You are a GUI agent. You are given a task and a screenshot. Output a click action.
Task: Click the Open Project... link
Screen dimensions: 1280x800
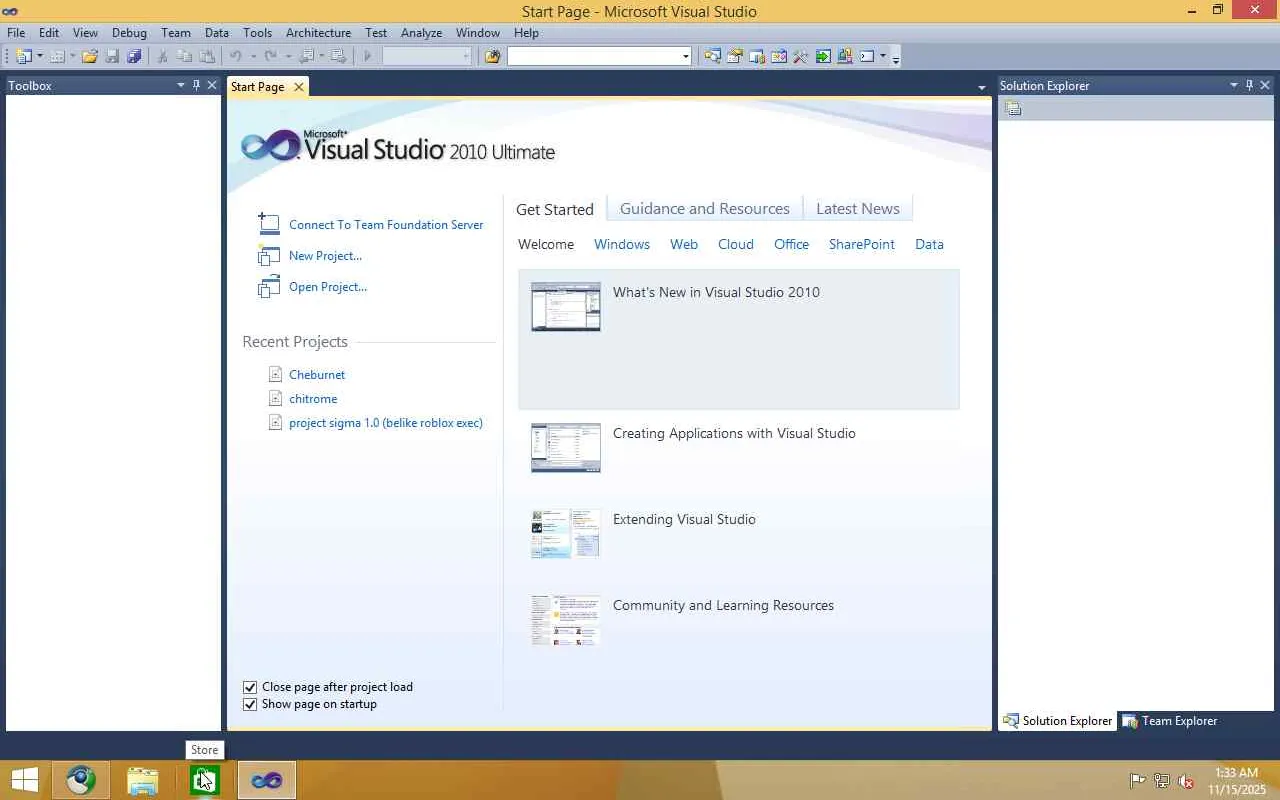(328, 287)
